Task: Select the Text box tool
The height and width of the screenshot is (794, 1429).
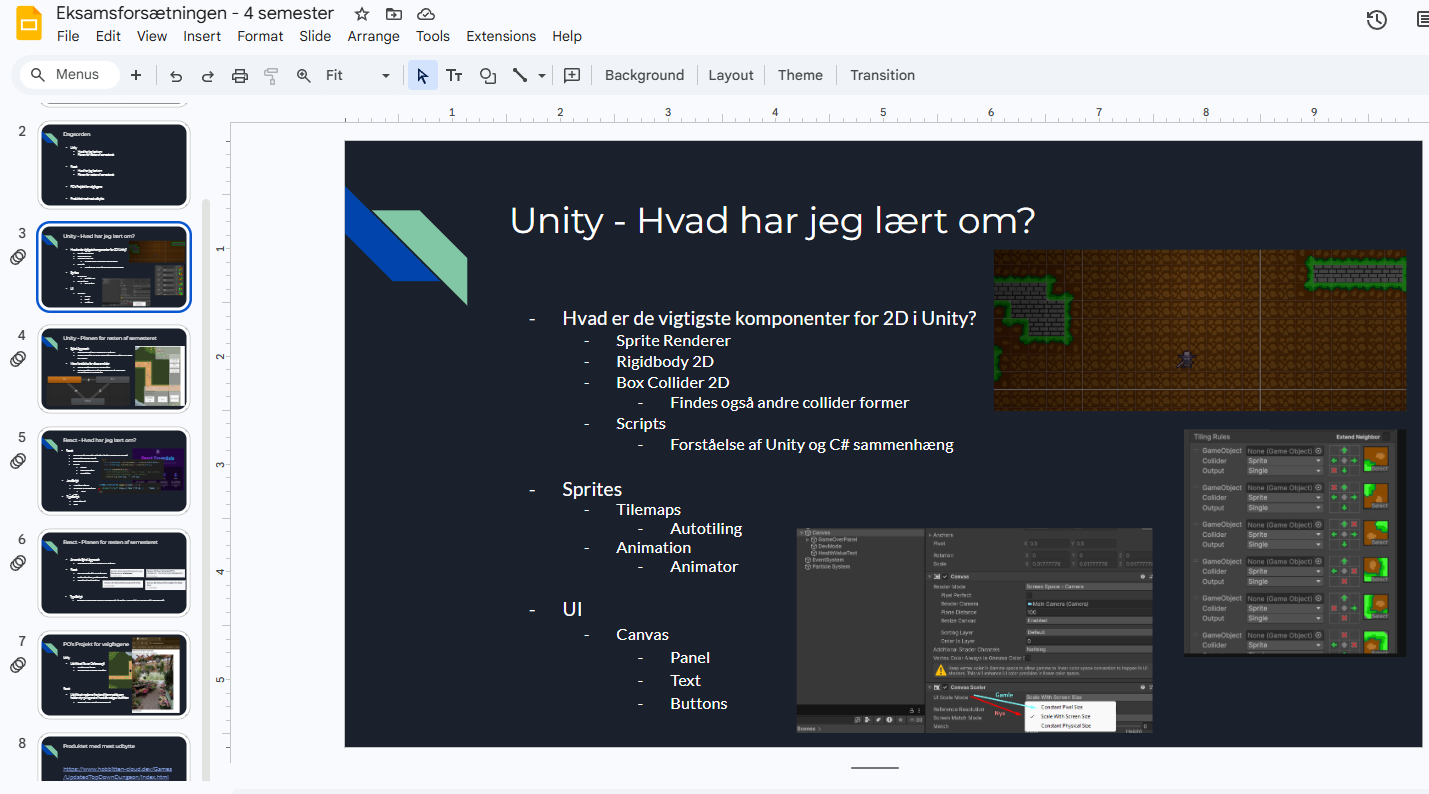Action: click(x=454, y=75)
